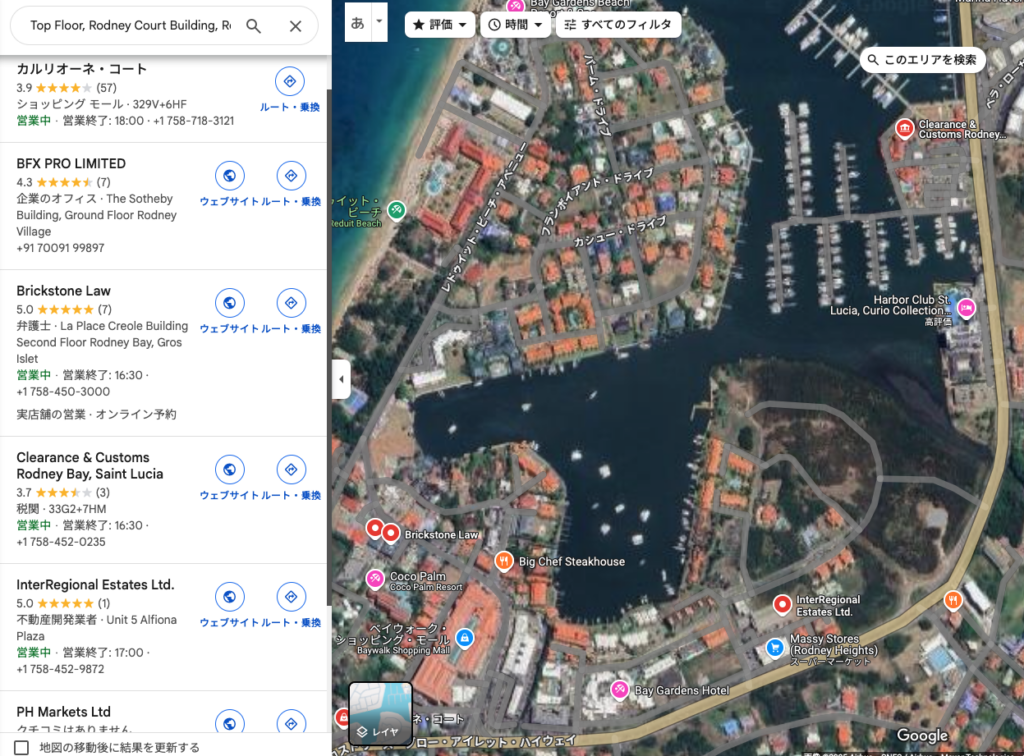The width and height of the screenshot is (1024, 756).
Task: Open the website icon for BFX PRO LIMITED
Action: [x=230, y=176]
